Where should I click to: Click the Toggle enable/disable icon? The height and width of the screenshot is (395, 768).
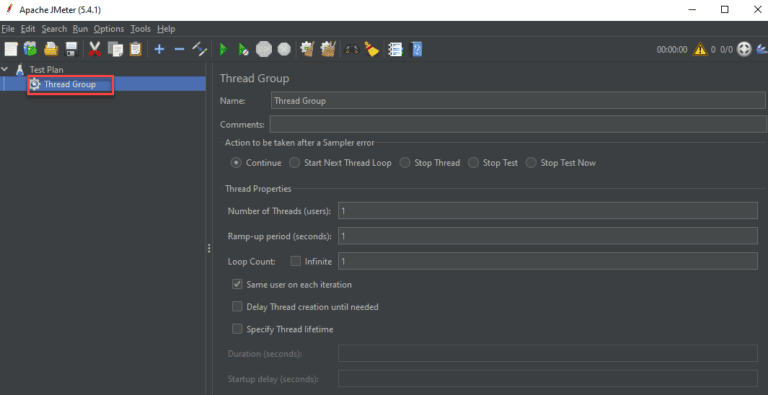pos(199,49)
